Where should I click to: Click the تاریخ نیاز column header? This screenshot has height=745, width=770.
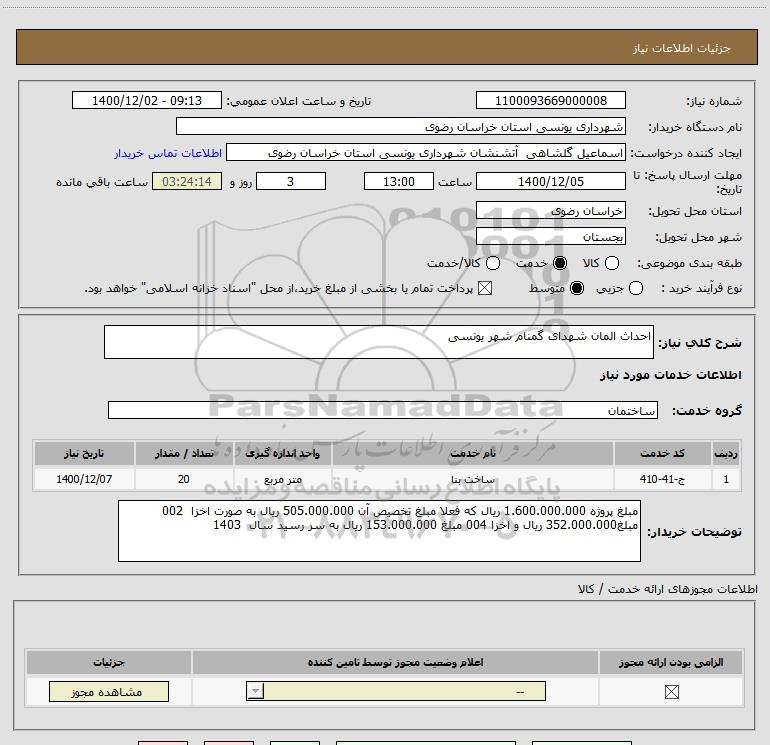pos(84,453)
